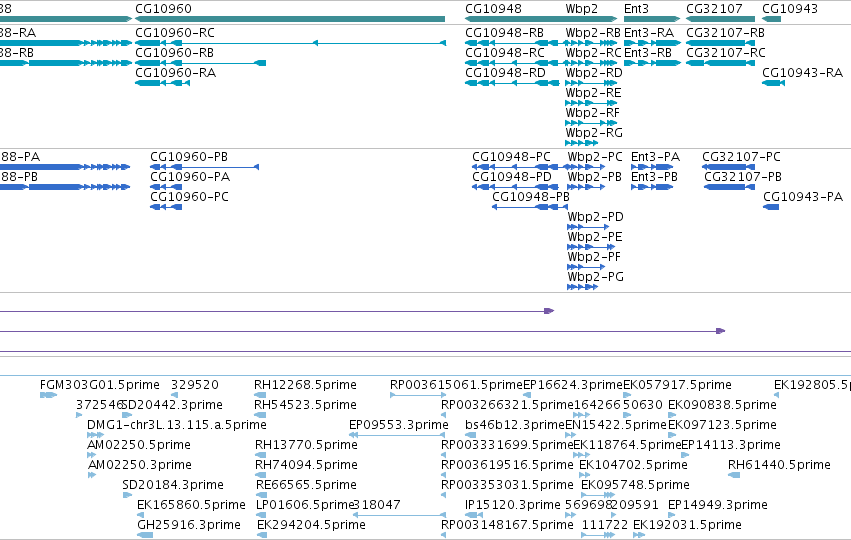This screenshot has width=851, height=540.
Task: Select protein Wbp2-PG
Action: [x=595, y=277]
